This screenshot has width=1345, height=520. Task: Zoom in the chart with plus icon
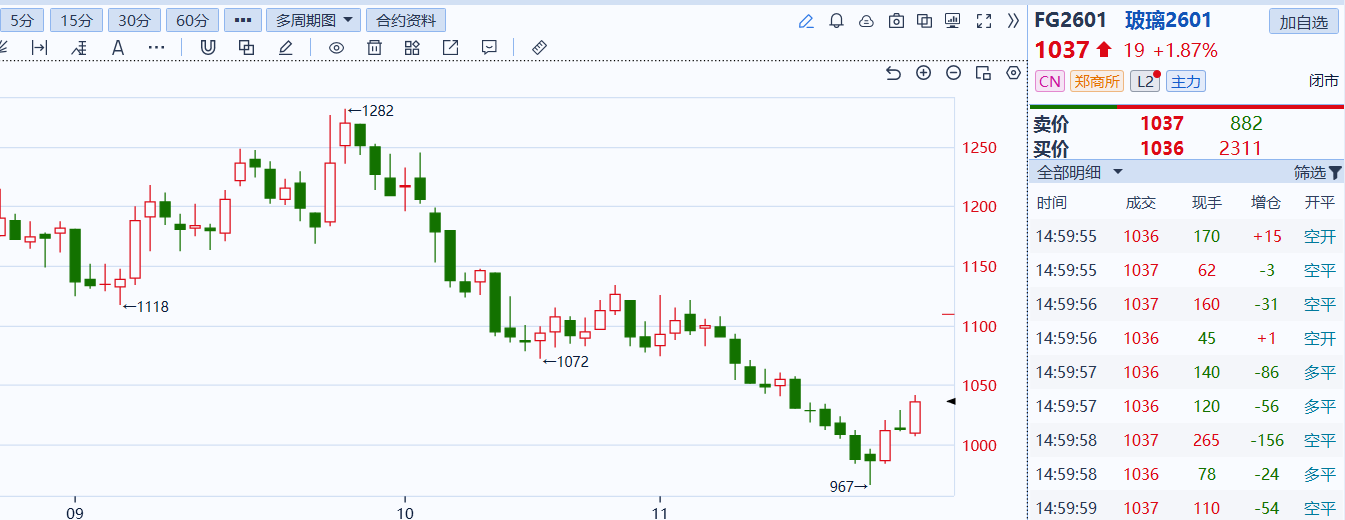click(924, 73)
